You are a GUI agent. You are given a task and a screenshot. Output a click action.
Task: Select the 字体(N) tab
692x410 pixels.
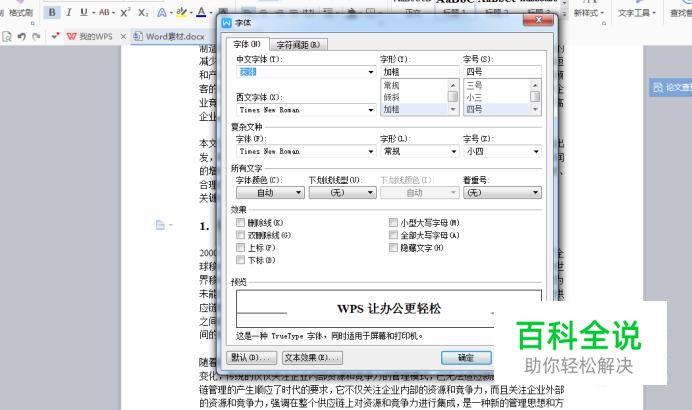tap(247, 44)
